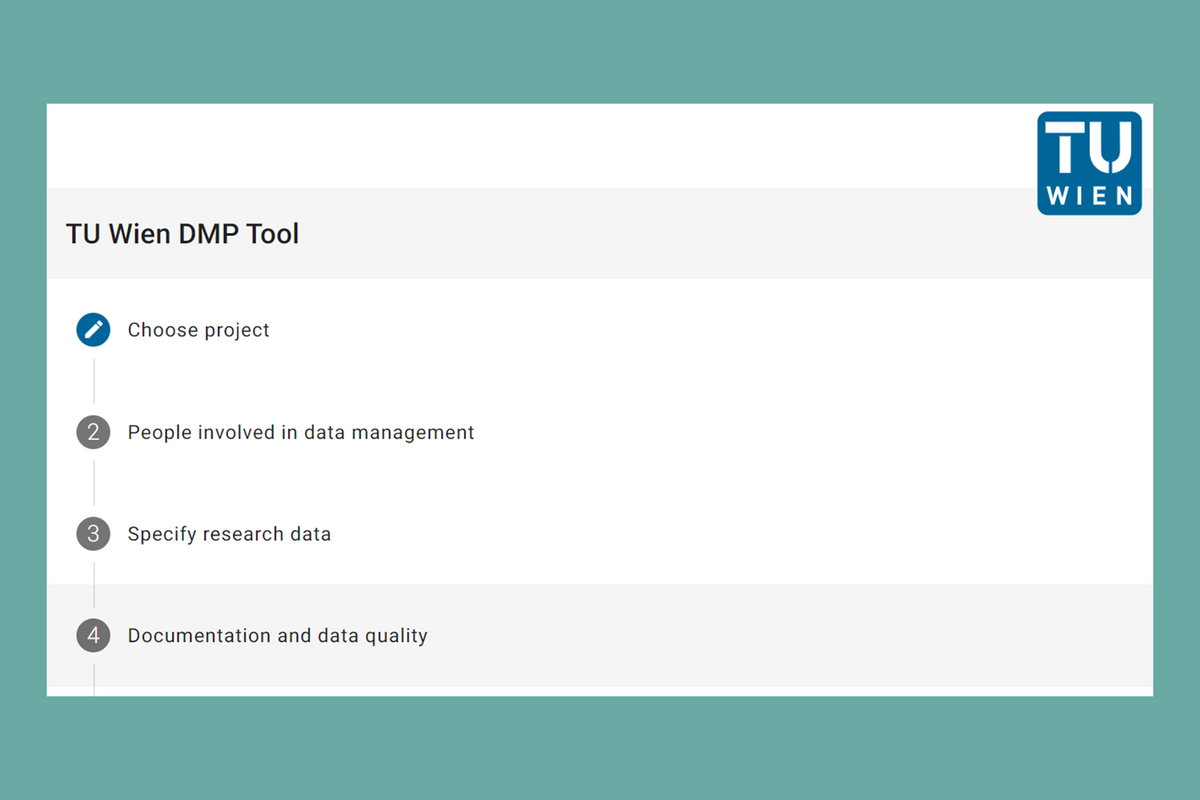Select the 'People involved in data management' text
Viewport: 1200px width, 800px height.
pos(300,432)
